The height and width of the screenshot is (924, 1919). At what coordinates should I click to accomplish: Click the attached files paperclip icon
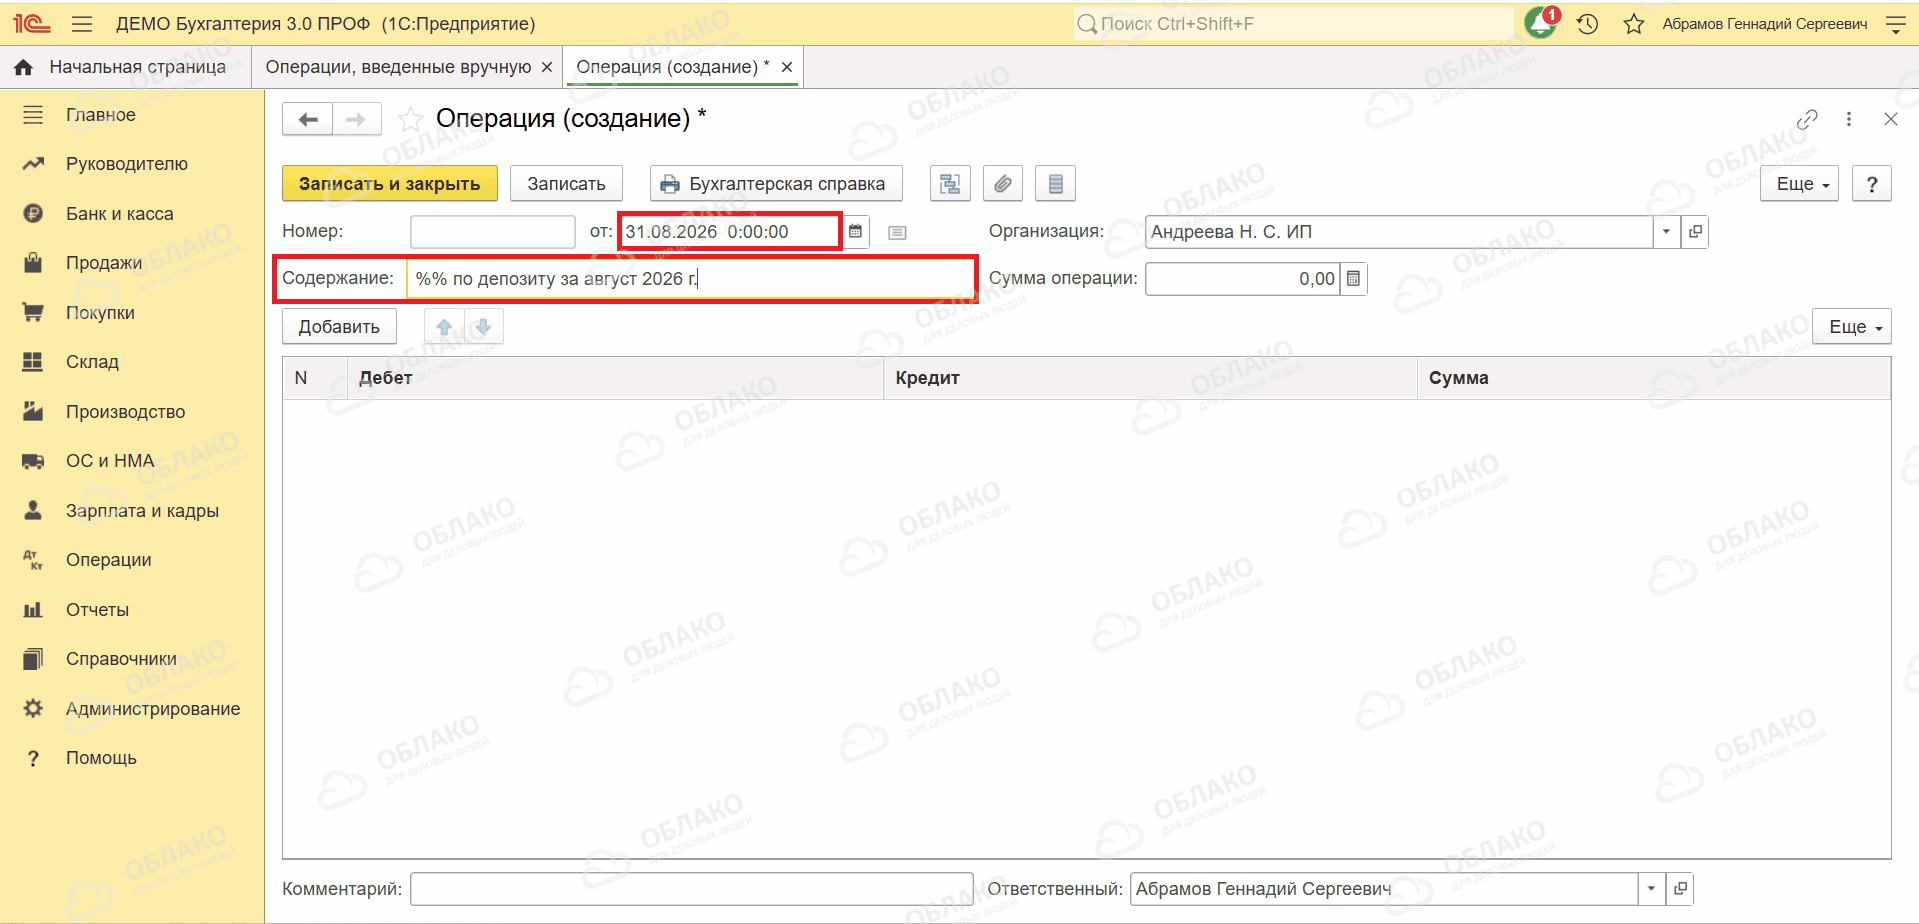pyautogui.click(x=1003, y=184)
